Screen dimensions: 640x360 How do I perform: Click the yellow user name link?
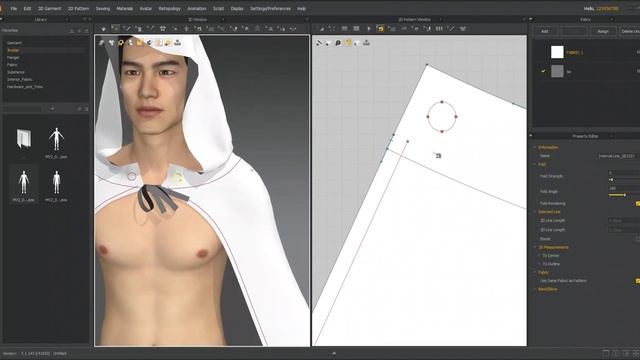click(607, 9)
